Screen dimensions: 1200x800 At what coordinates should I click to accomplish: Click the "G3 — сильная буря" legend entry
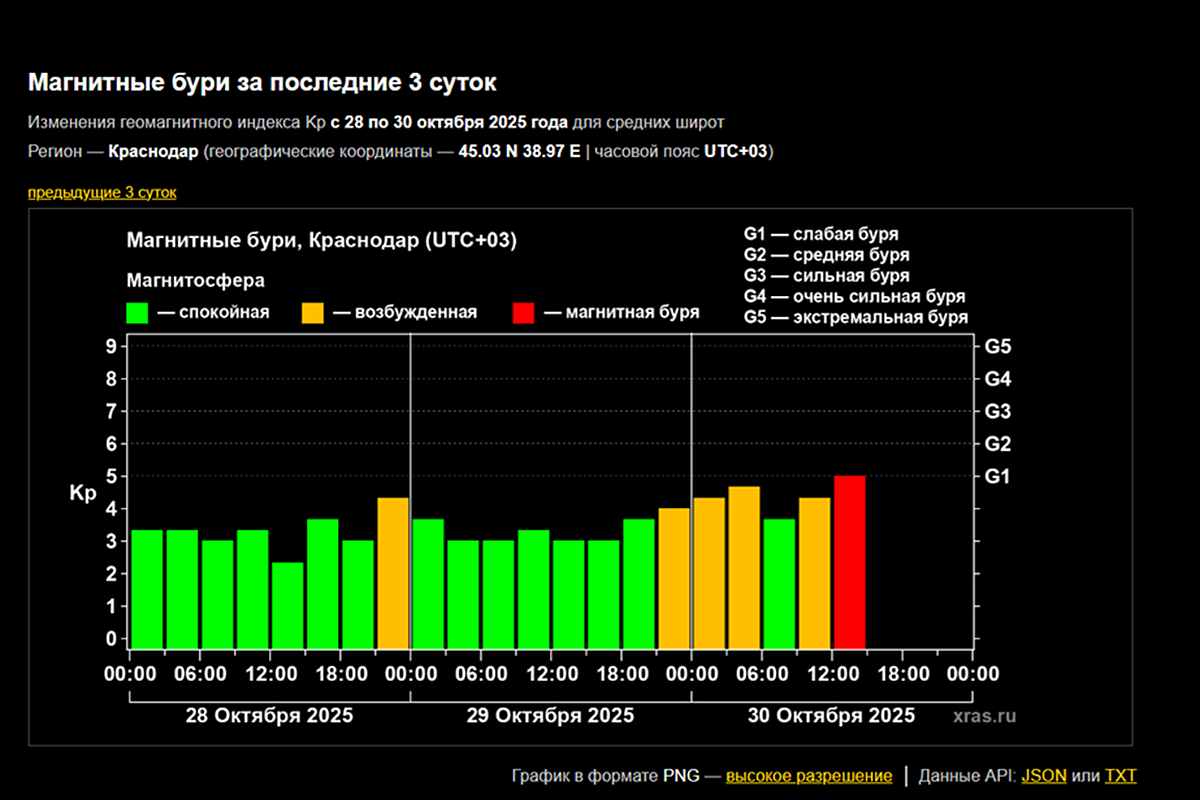[x=826, y=276]
